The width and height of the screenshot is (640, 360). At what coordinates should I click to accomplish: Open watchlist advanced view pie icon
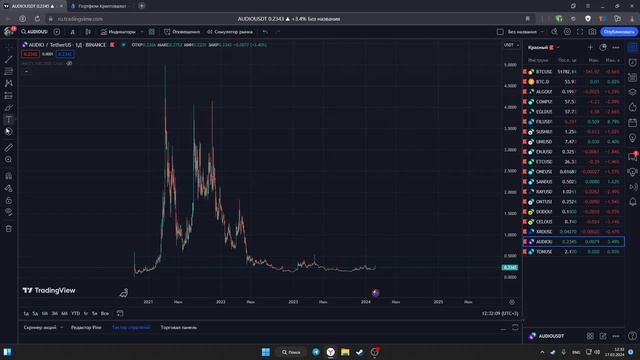pyautogui.click(x=603, y=48)
